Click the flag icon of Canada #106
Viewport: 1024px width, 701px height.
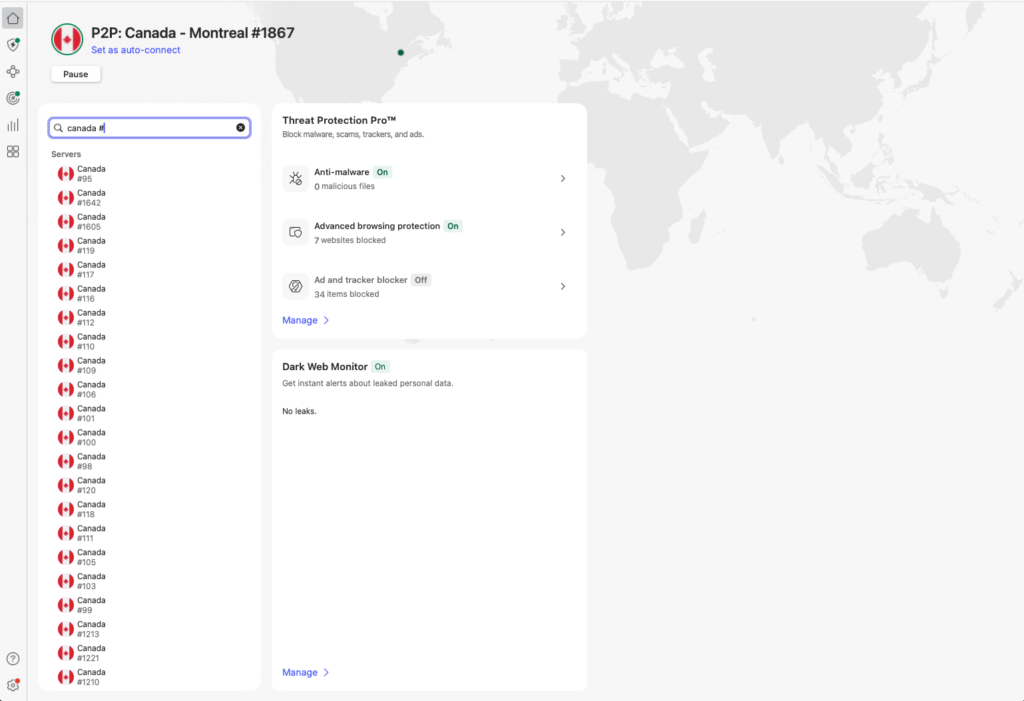coord(65,389)
